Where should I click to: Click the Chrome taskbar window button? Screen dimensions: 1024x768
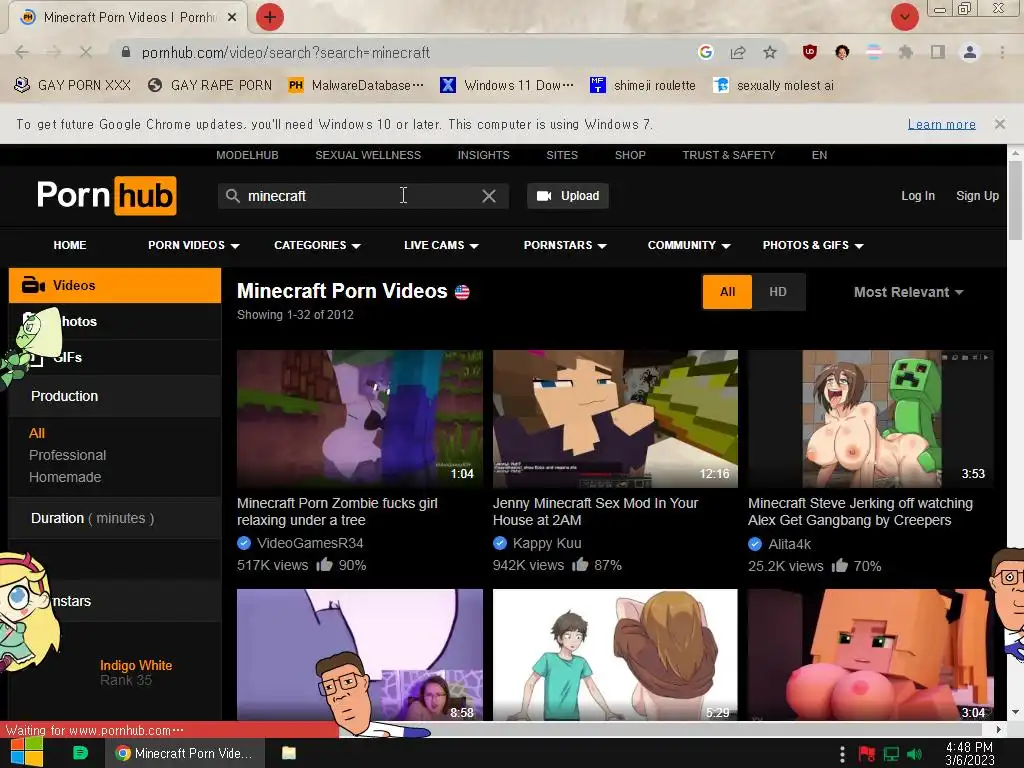click(x=184, y=753)
